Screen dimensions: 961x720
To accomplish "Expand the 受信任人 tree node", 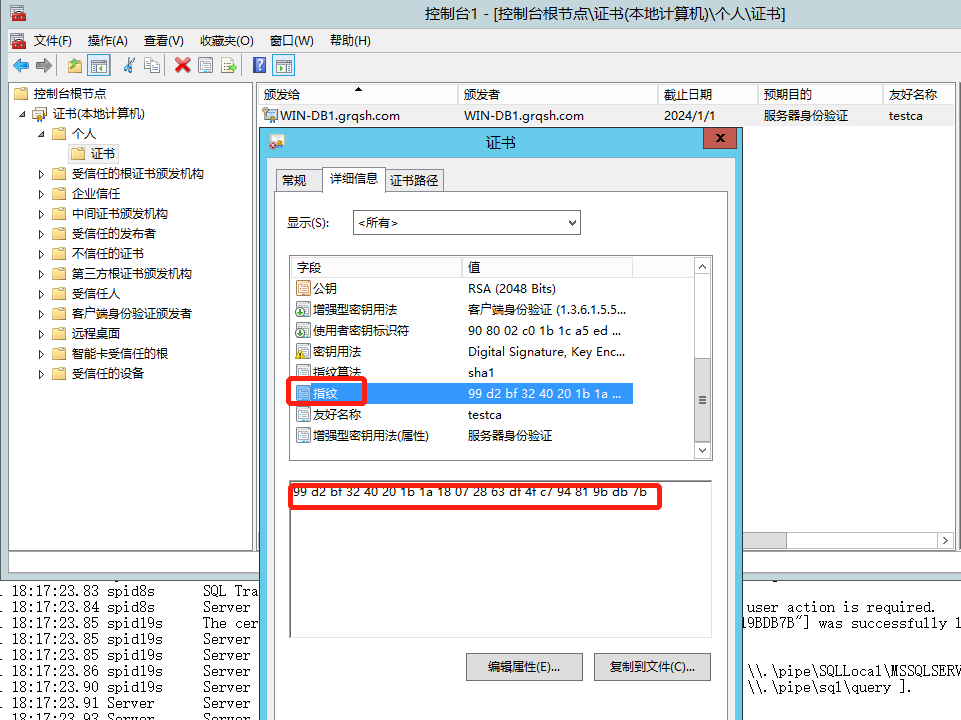I will point(41,294).
